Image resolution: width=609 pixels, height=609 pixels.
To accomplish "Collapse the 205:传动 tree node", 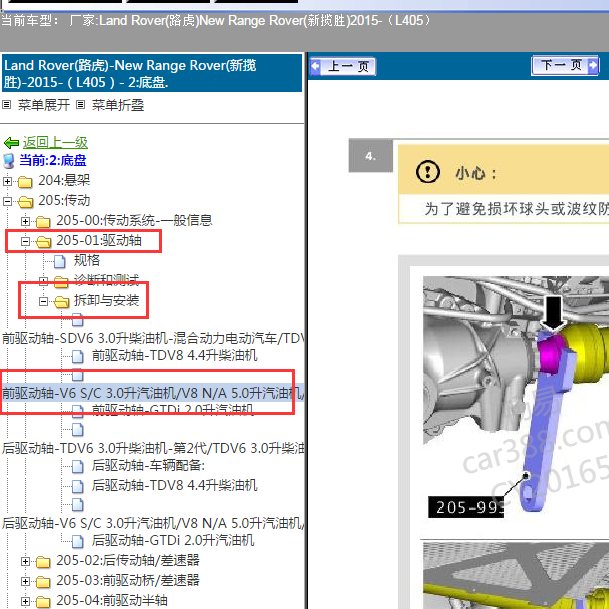I will coord(7,201).
